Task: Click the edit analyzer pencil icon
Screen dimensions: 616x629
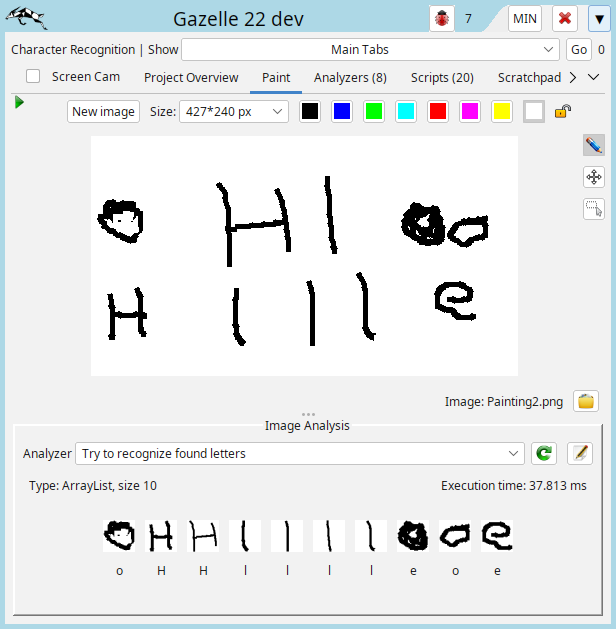Action: (x=579, y=453)
